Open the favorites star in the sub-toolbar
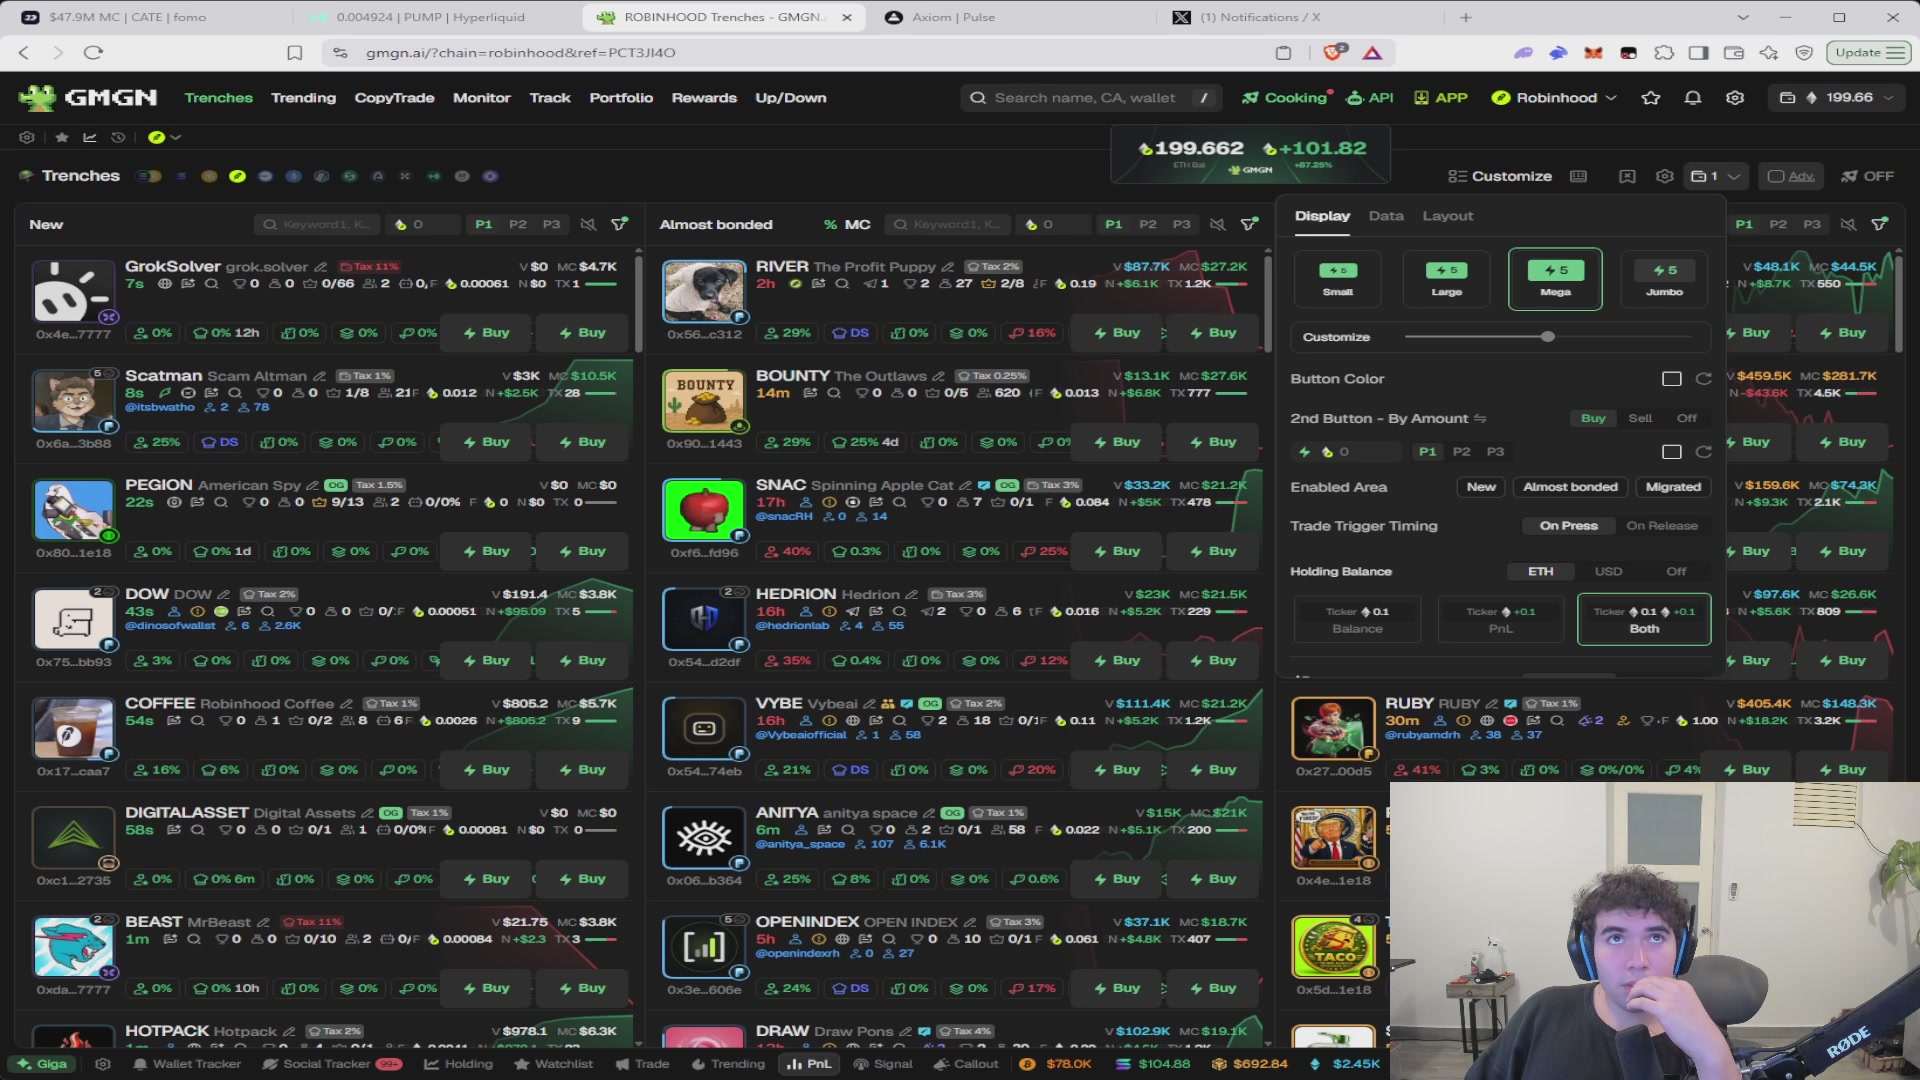Image resolution: width=1920 pixels, height=1080 pixels. pyautogui.click(x=62, y=137)
